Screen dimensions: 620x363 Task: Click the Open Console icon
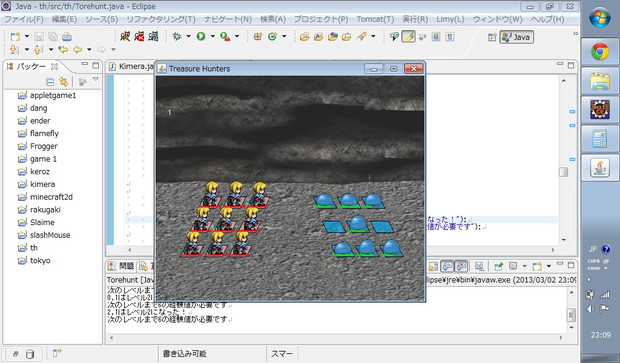pos(537,266)
